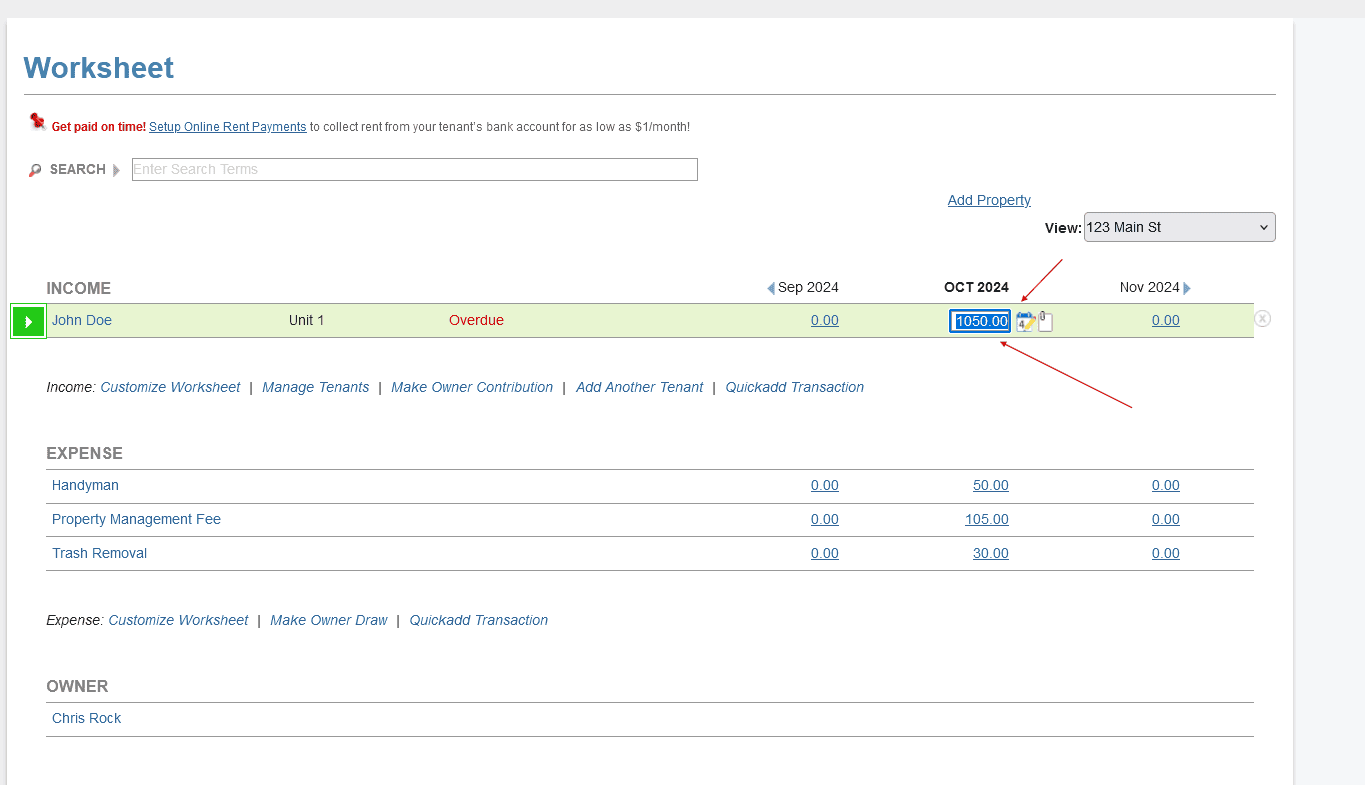Click the circled X icon on John Doe row
The width and height of the screenshot is (1365, 787).
[1262, 319]
